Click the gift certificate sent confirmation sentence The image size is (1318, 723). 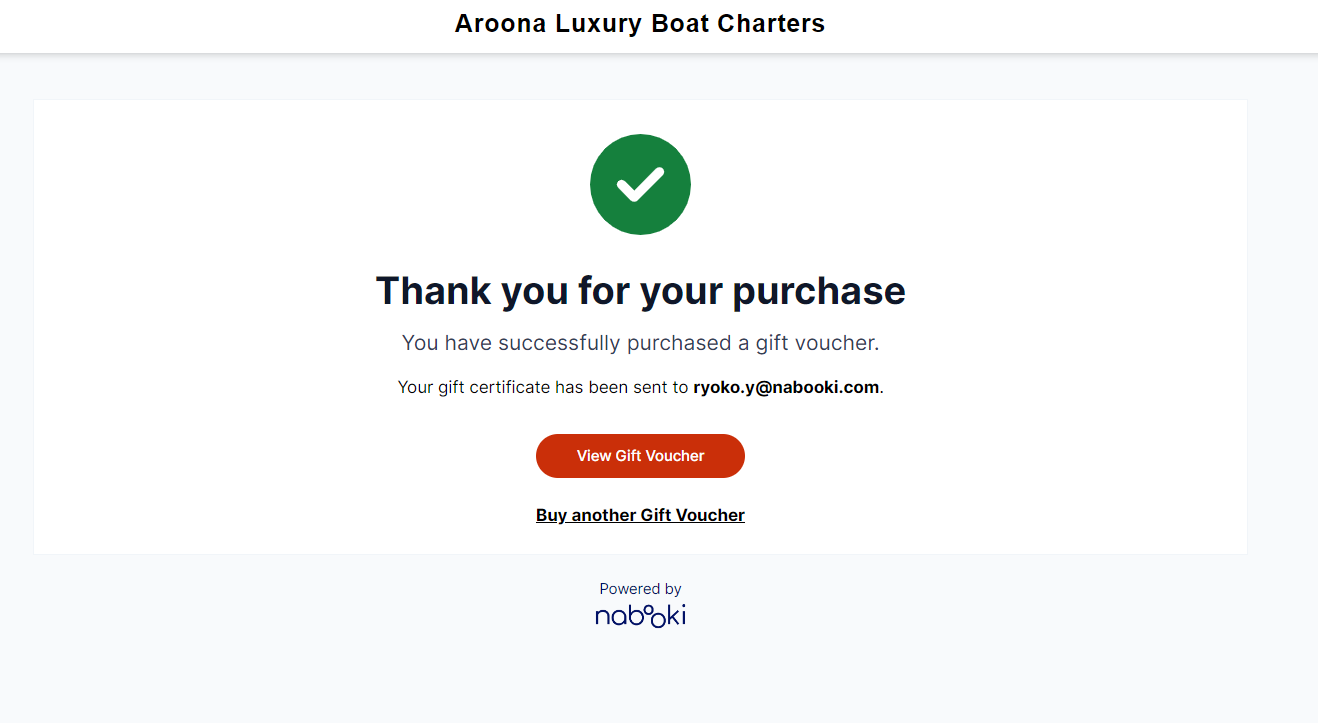[640, 387]
